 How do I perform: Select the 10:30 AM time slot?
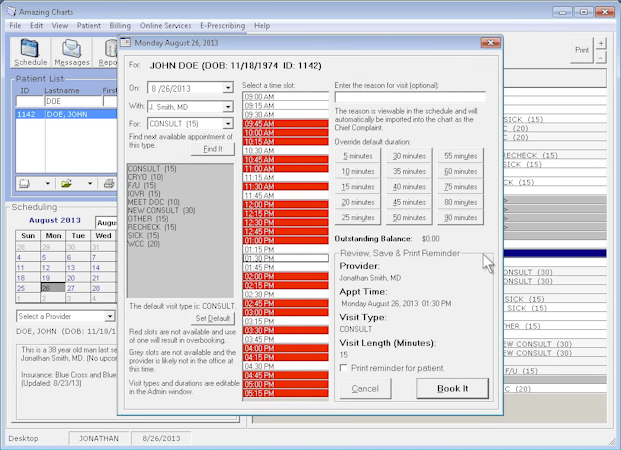pos(286,151)
